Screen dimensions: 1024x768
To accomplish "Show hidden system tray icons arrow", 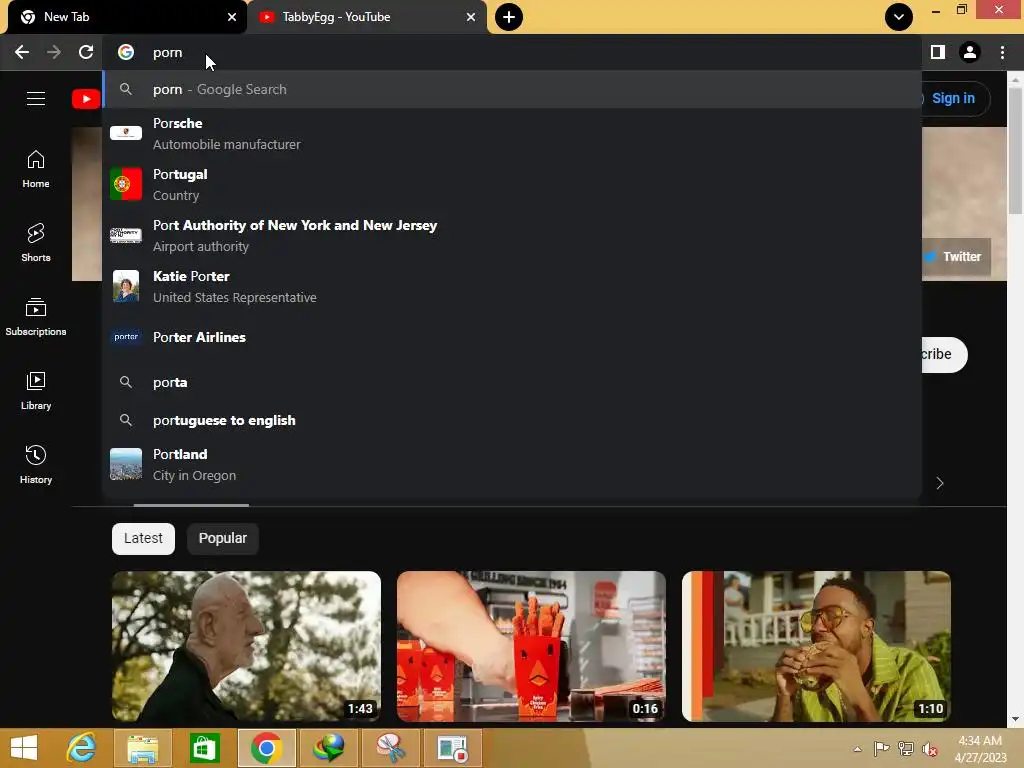I will click(857, 749).
